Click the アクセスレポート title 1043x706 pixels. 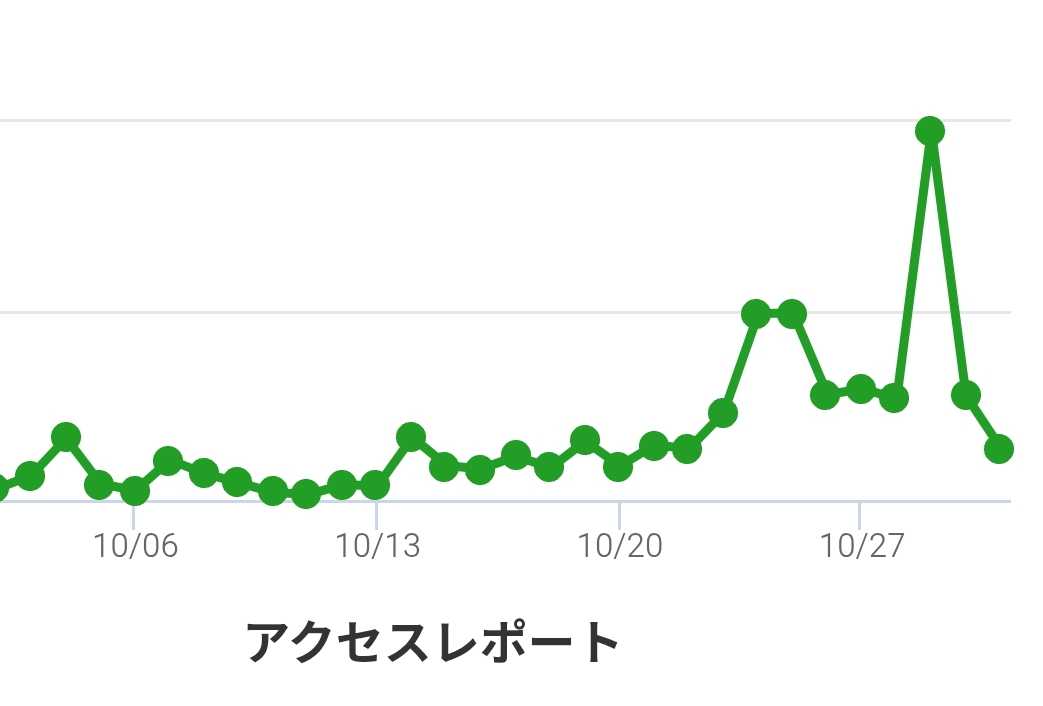click(x=433, y=642)
